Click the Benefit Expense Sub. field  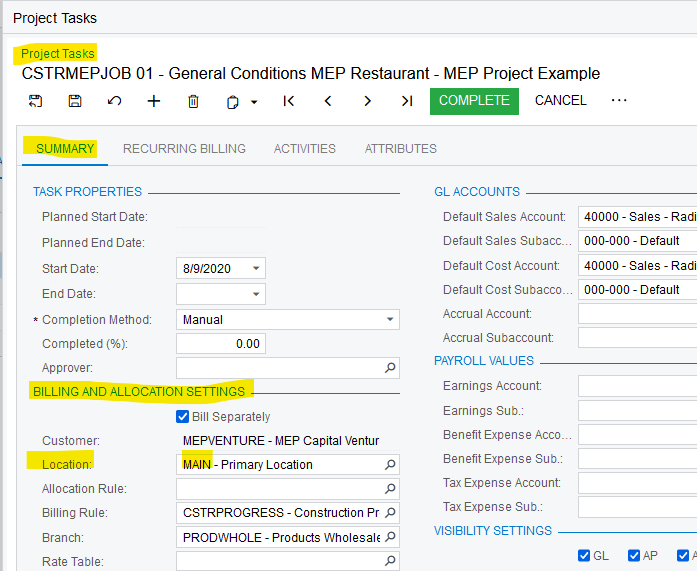[637, 459]
